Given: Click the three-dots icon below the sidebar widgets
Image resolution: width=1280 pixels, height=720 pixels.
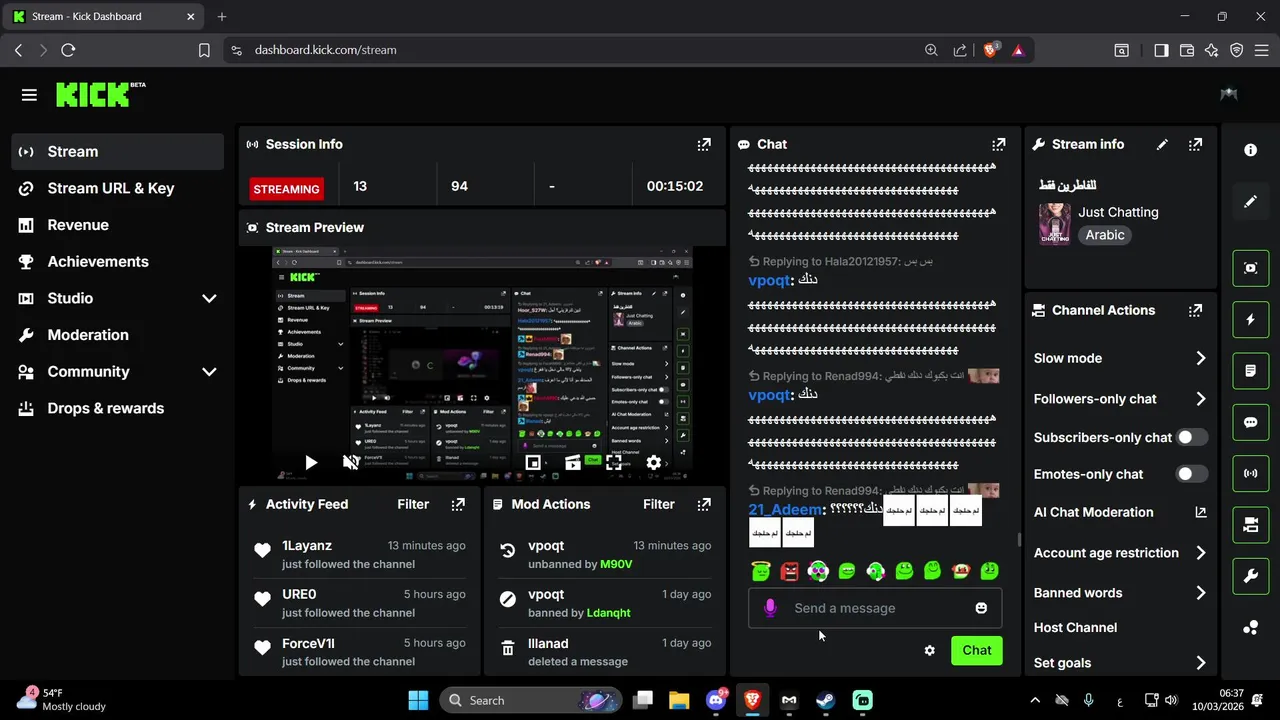Looking at the screenshot, I should (x=1250, y=627).
